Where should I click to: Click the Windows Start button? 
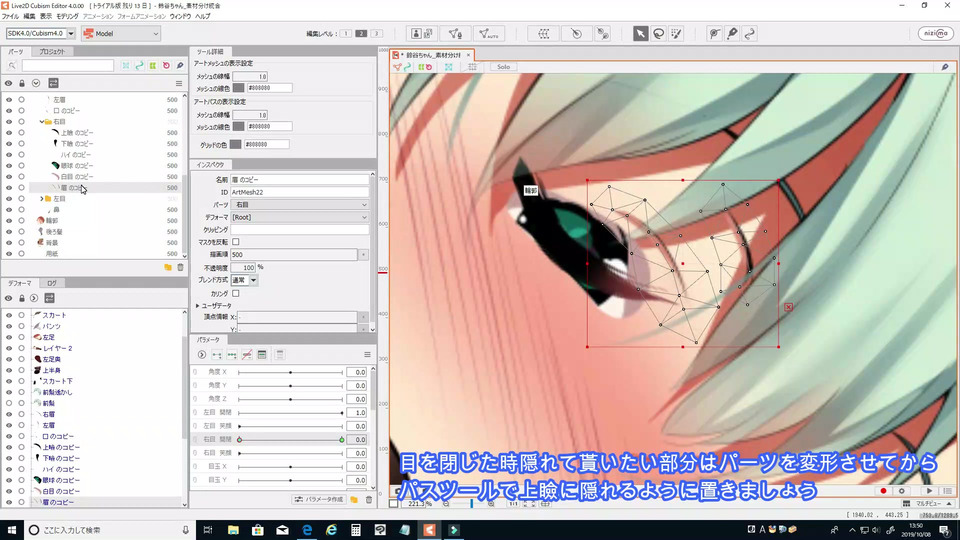pos(12,530)
